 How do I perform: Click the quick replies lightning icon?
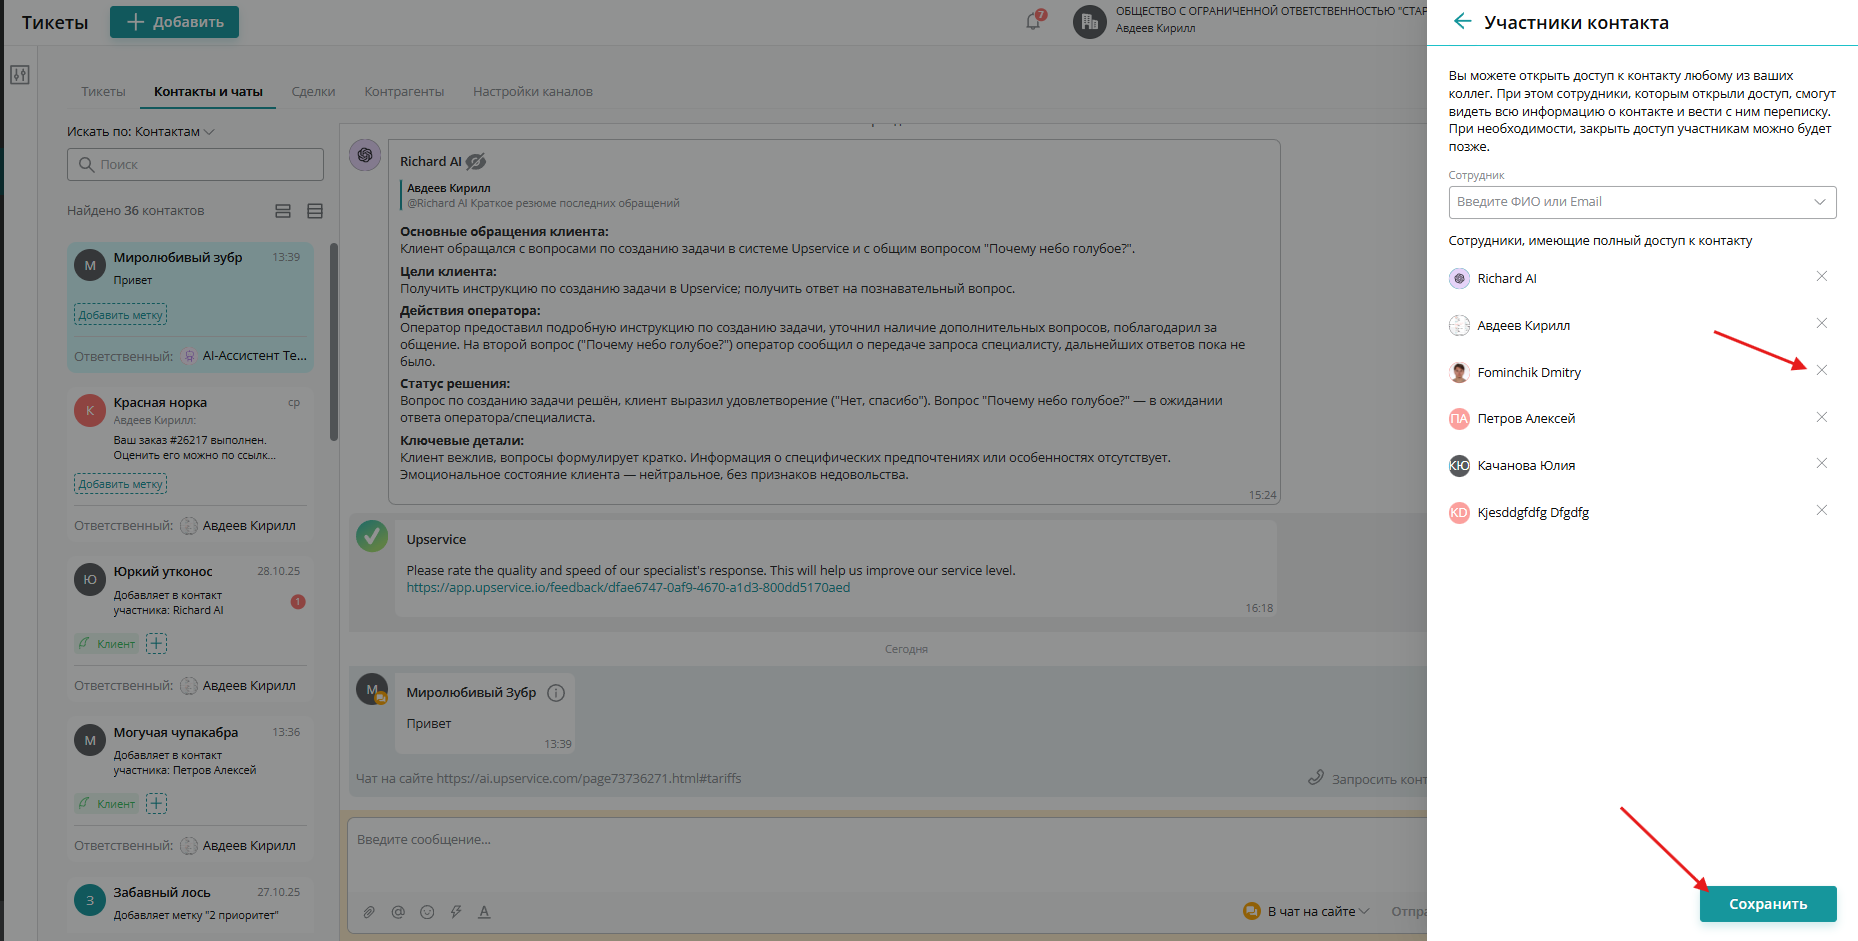(x=456, y=912)
